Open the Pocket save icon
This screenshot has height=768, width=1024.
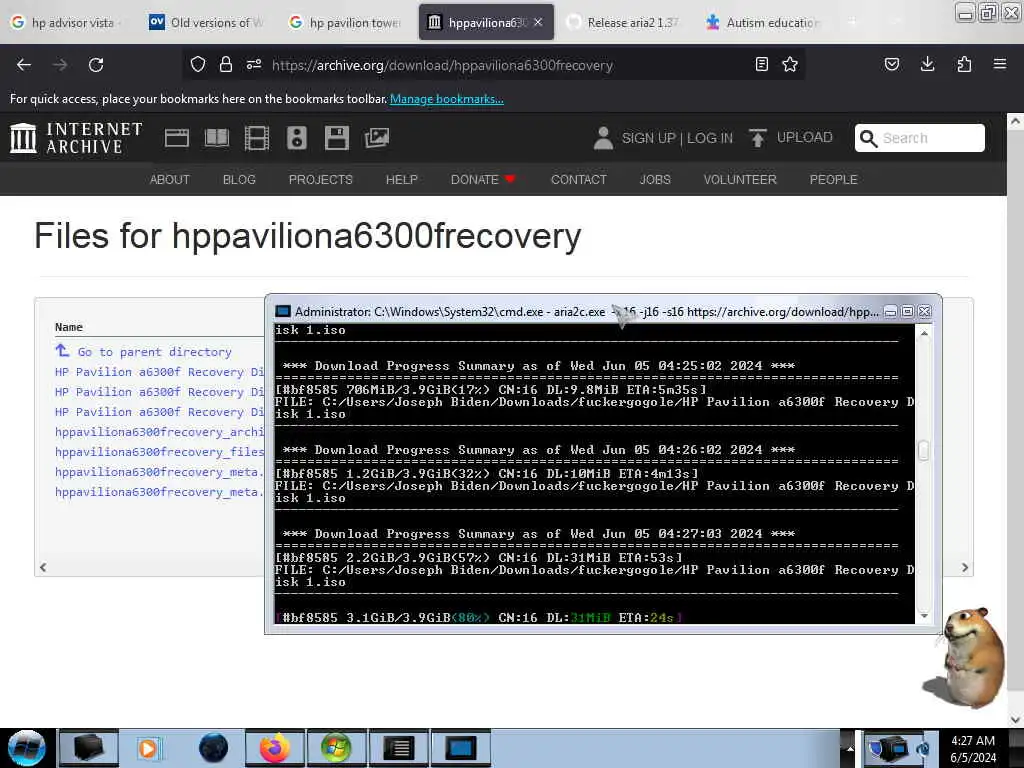(x=892, y=64)
